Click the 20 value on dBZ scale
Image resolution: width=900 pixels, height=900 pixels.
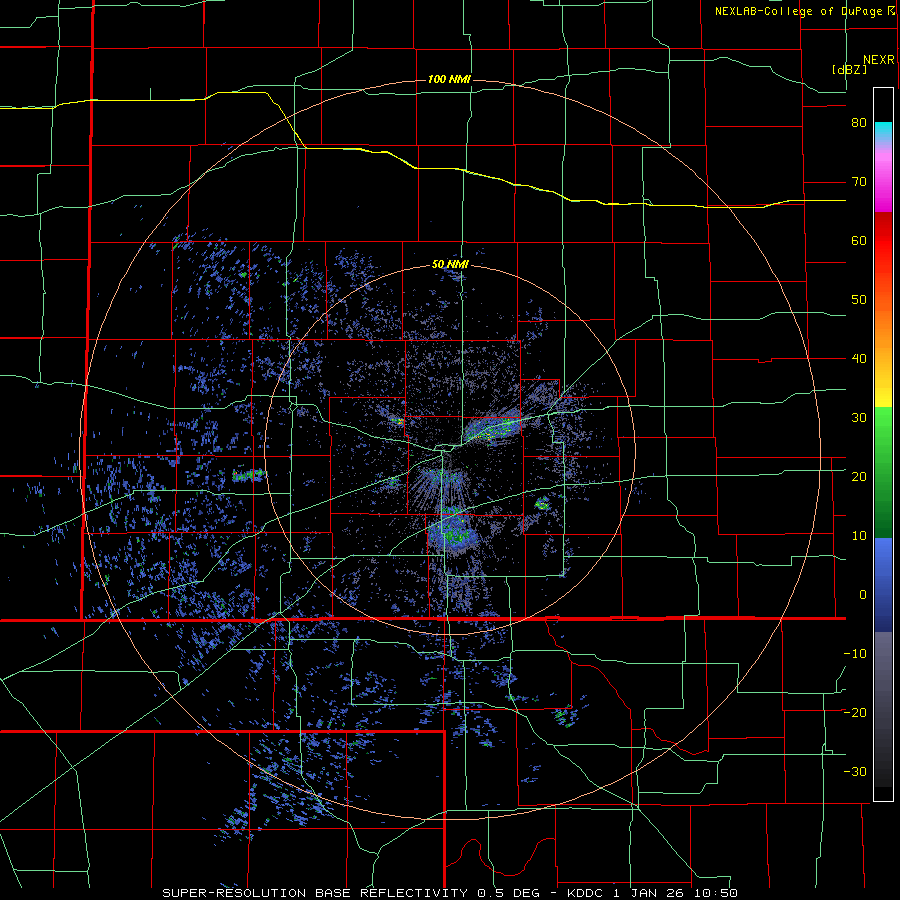click(x=859, y=477)
